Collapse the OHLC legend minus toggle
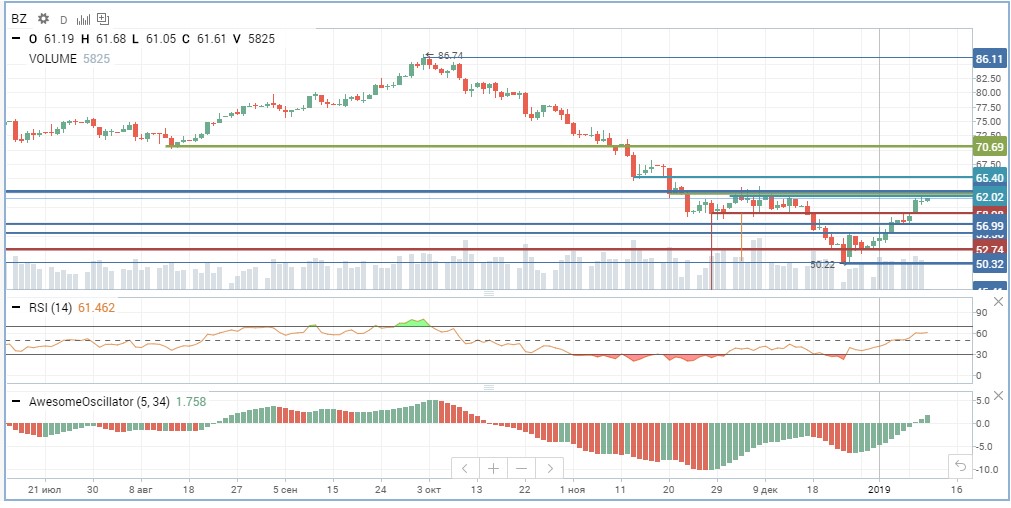The height and width of the screenshot is (508, 1011). (15, 39)
